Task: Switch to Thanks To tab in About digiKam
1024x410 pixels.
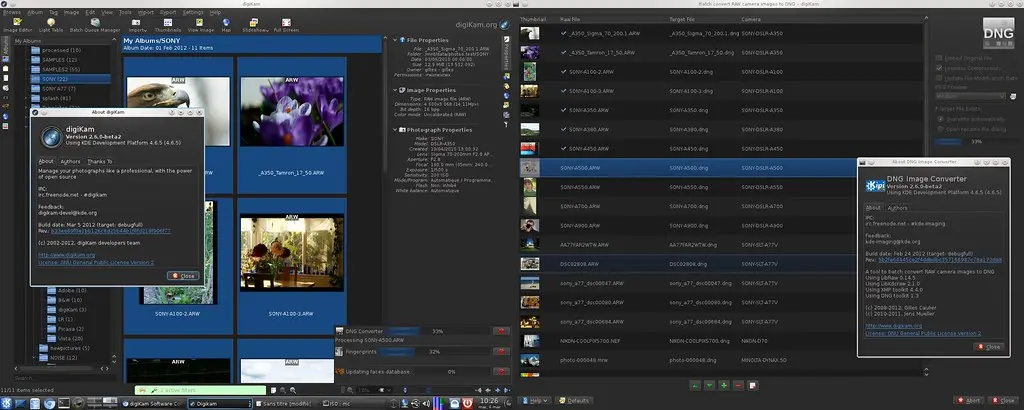Action: click(x=100, y=160)
